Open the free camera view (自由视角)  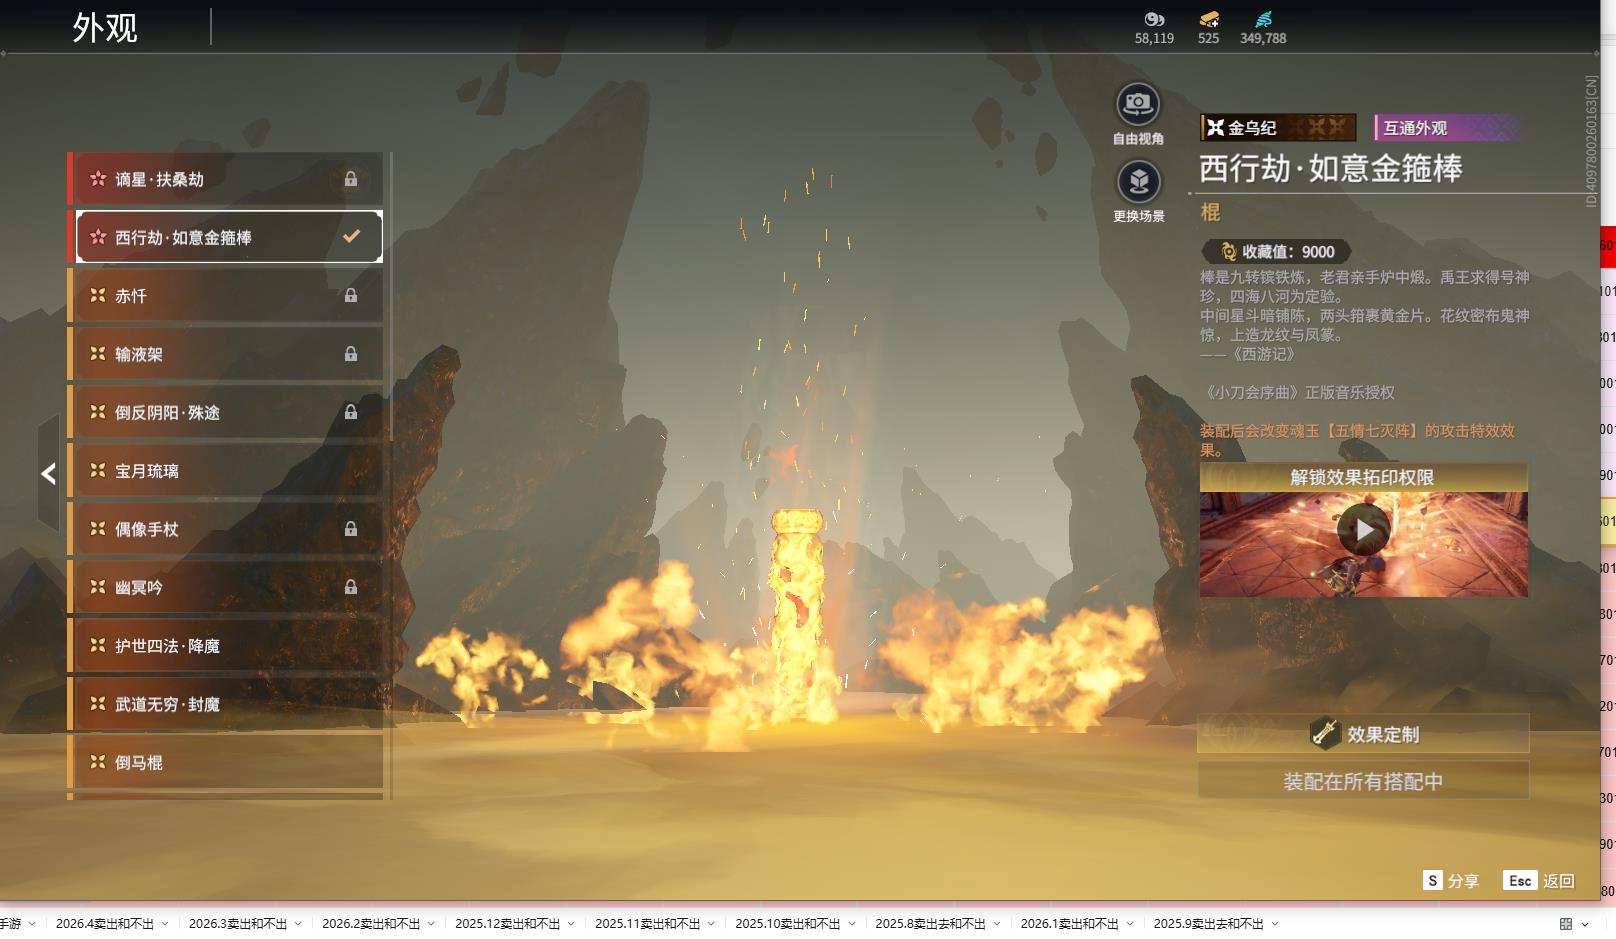tap(1137, 105)
